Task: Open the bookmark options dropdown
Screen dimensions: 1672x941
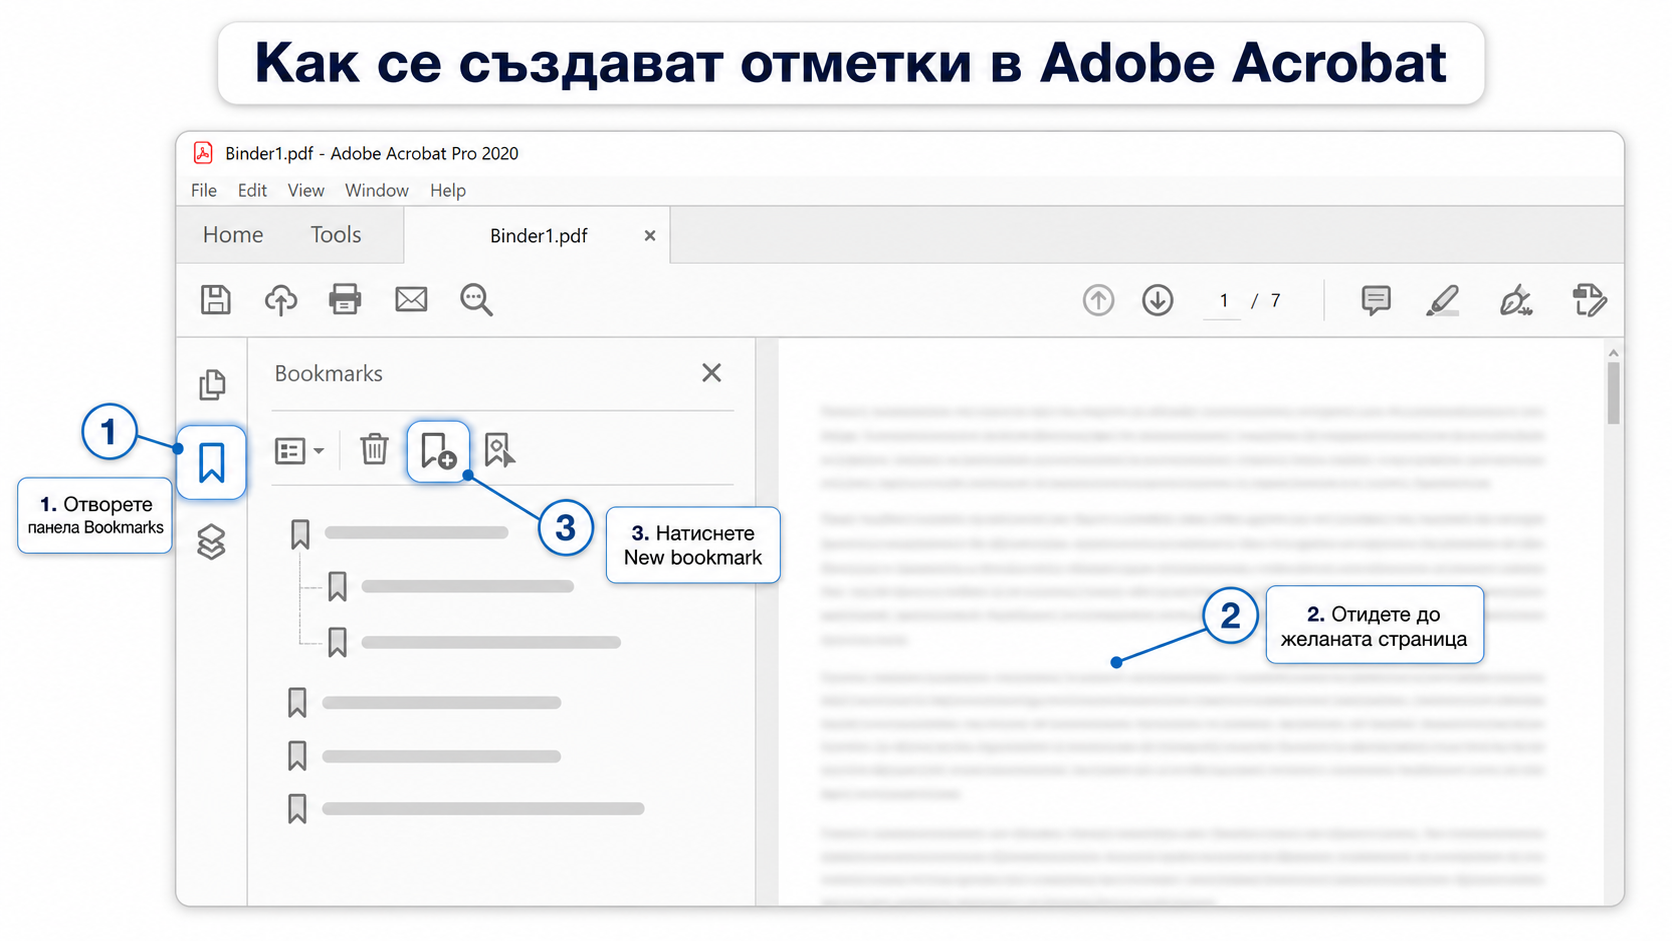Action: click(299, 451)
